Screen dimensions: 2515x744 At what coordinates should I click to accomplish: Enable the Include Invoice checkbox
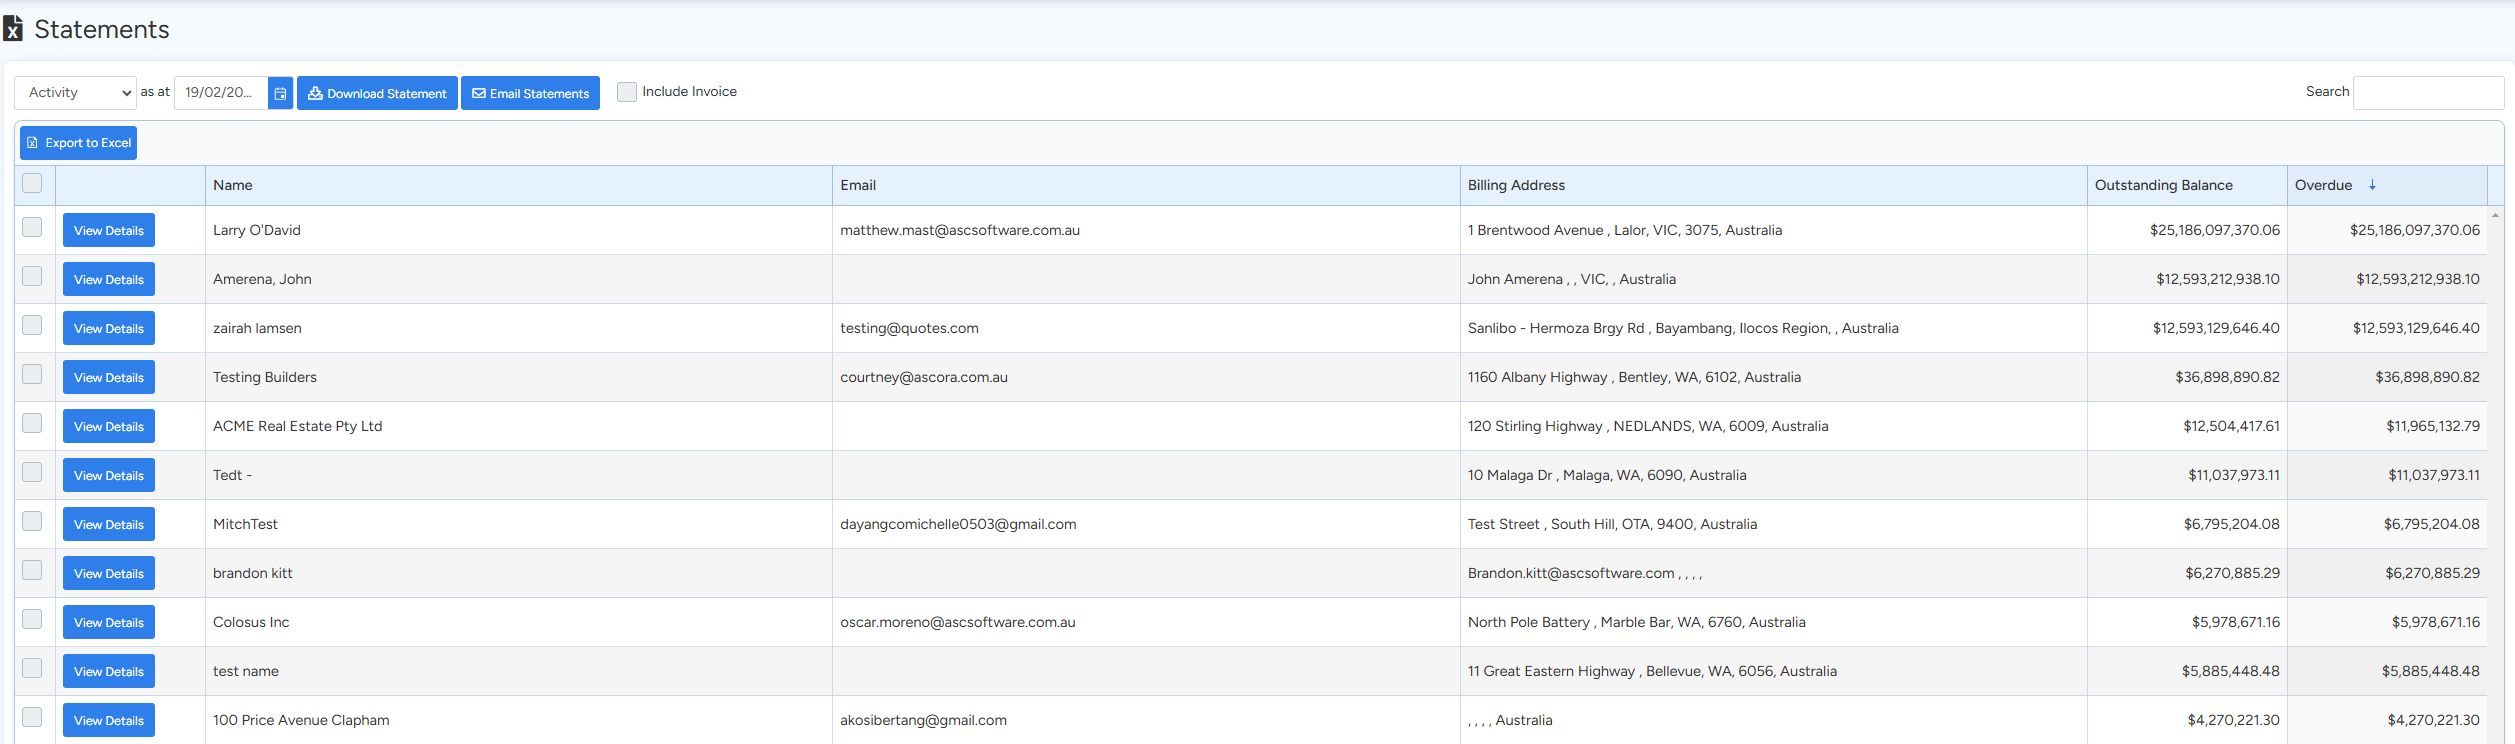tap(627, 92)
